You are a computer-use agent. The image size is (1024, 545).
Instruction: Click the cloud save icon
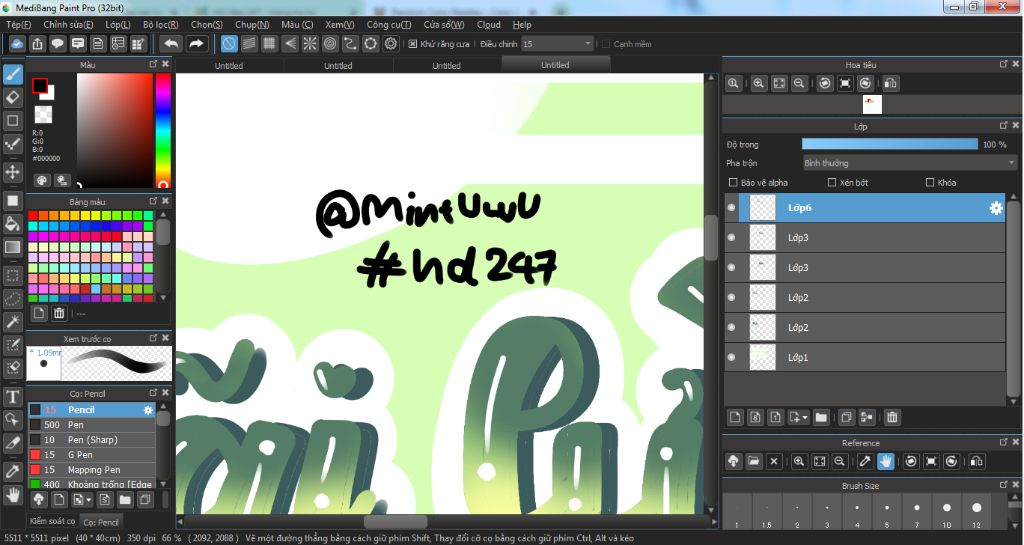(x=17, y=44)
